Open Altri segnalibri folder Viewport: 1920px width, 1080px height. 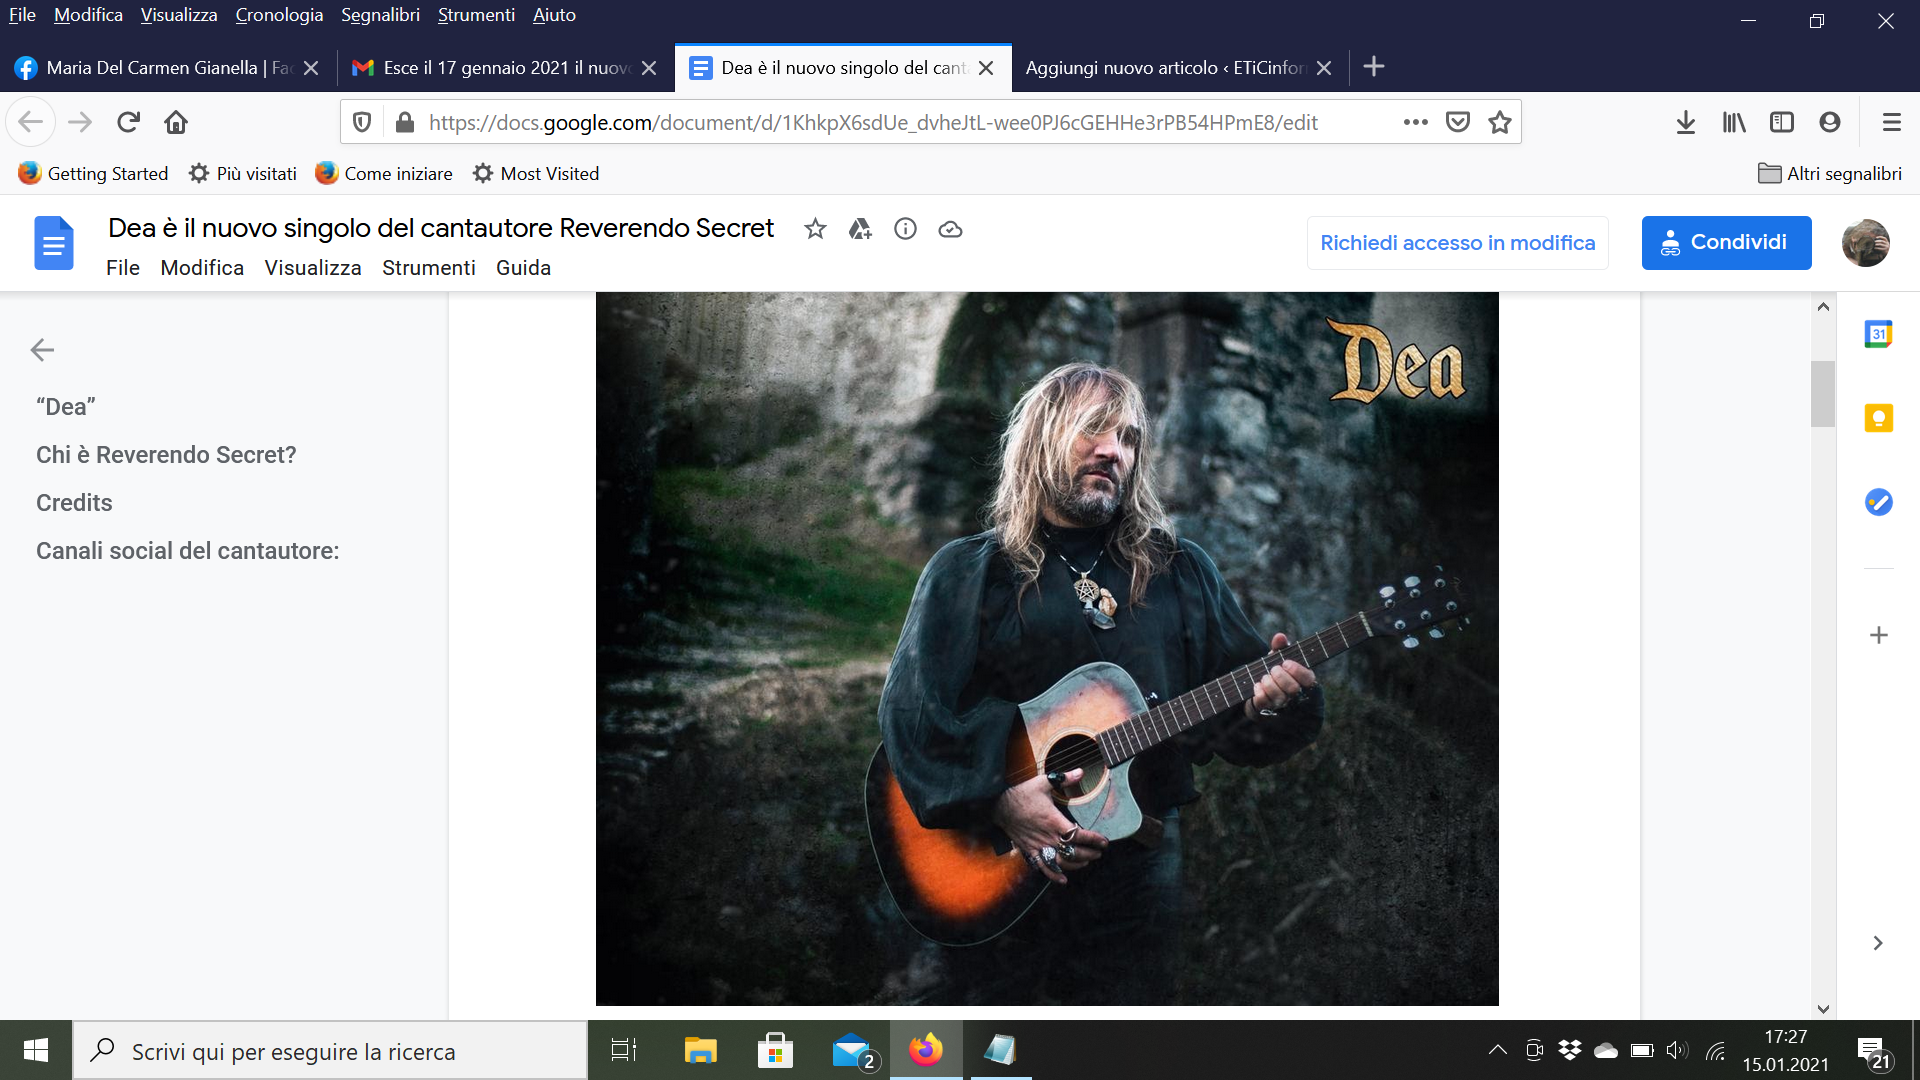[x=1830, y=174]
